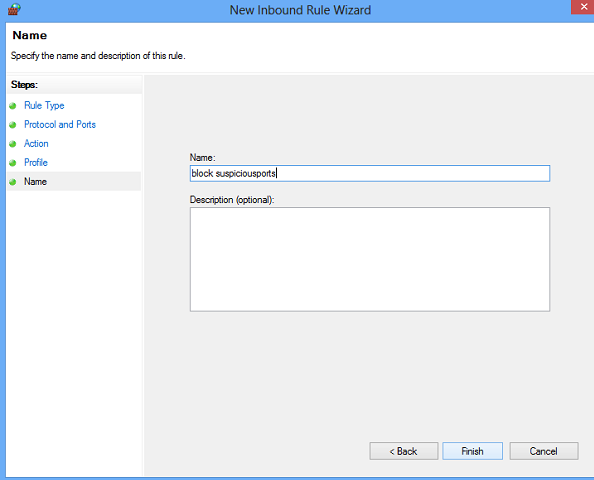Viewport: 594px width, 480px height.
Task: Select the Name step in sidebar
Action: (36, 181)
